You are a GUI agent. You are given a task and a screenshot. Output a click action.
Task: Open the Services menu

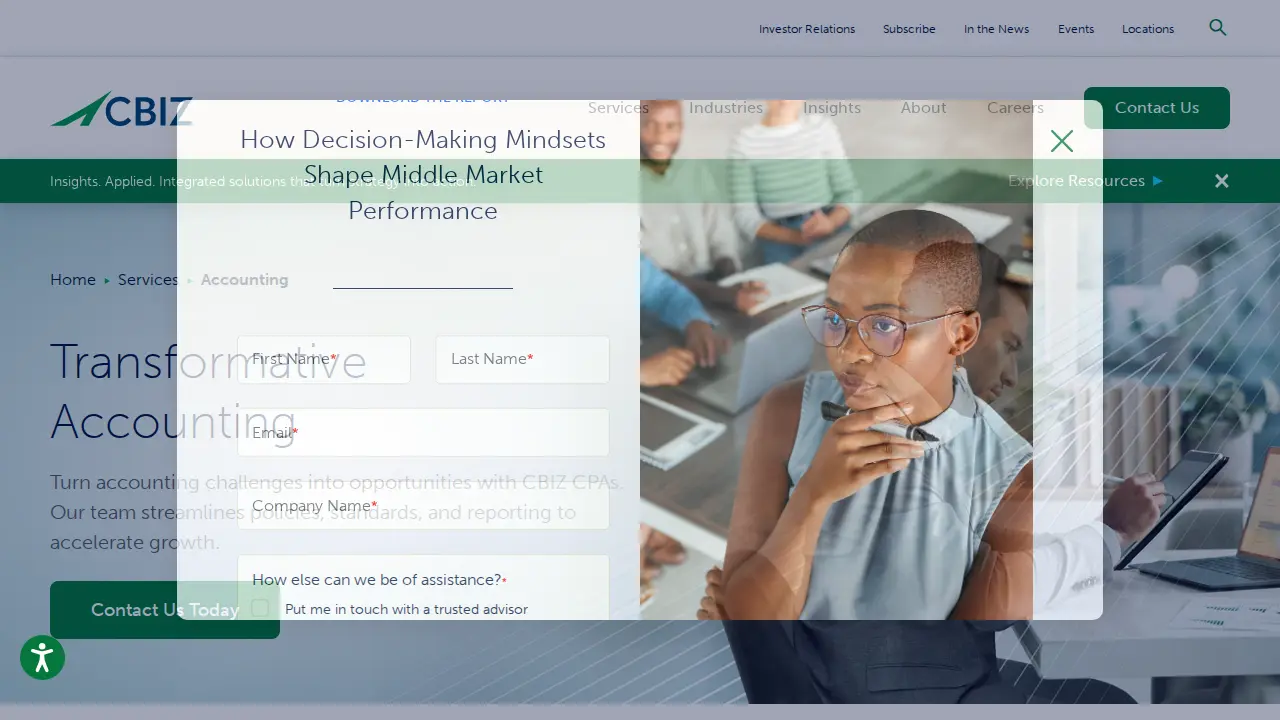coord(618,108)
